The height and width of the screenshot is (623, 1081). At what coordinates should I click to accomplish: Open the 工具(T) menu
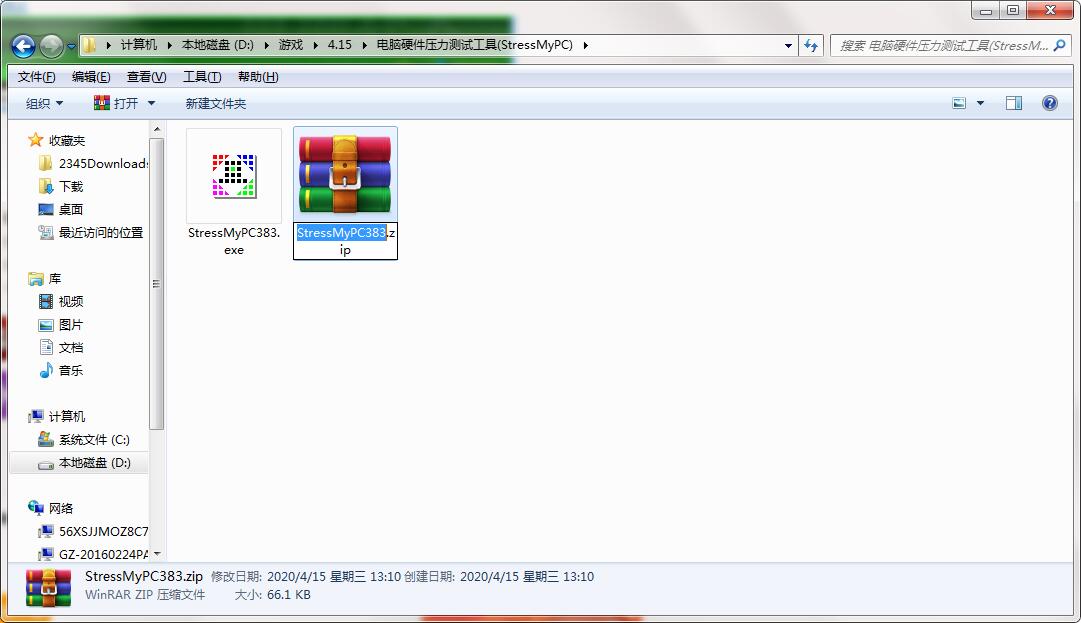(202, 76)
